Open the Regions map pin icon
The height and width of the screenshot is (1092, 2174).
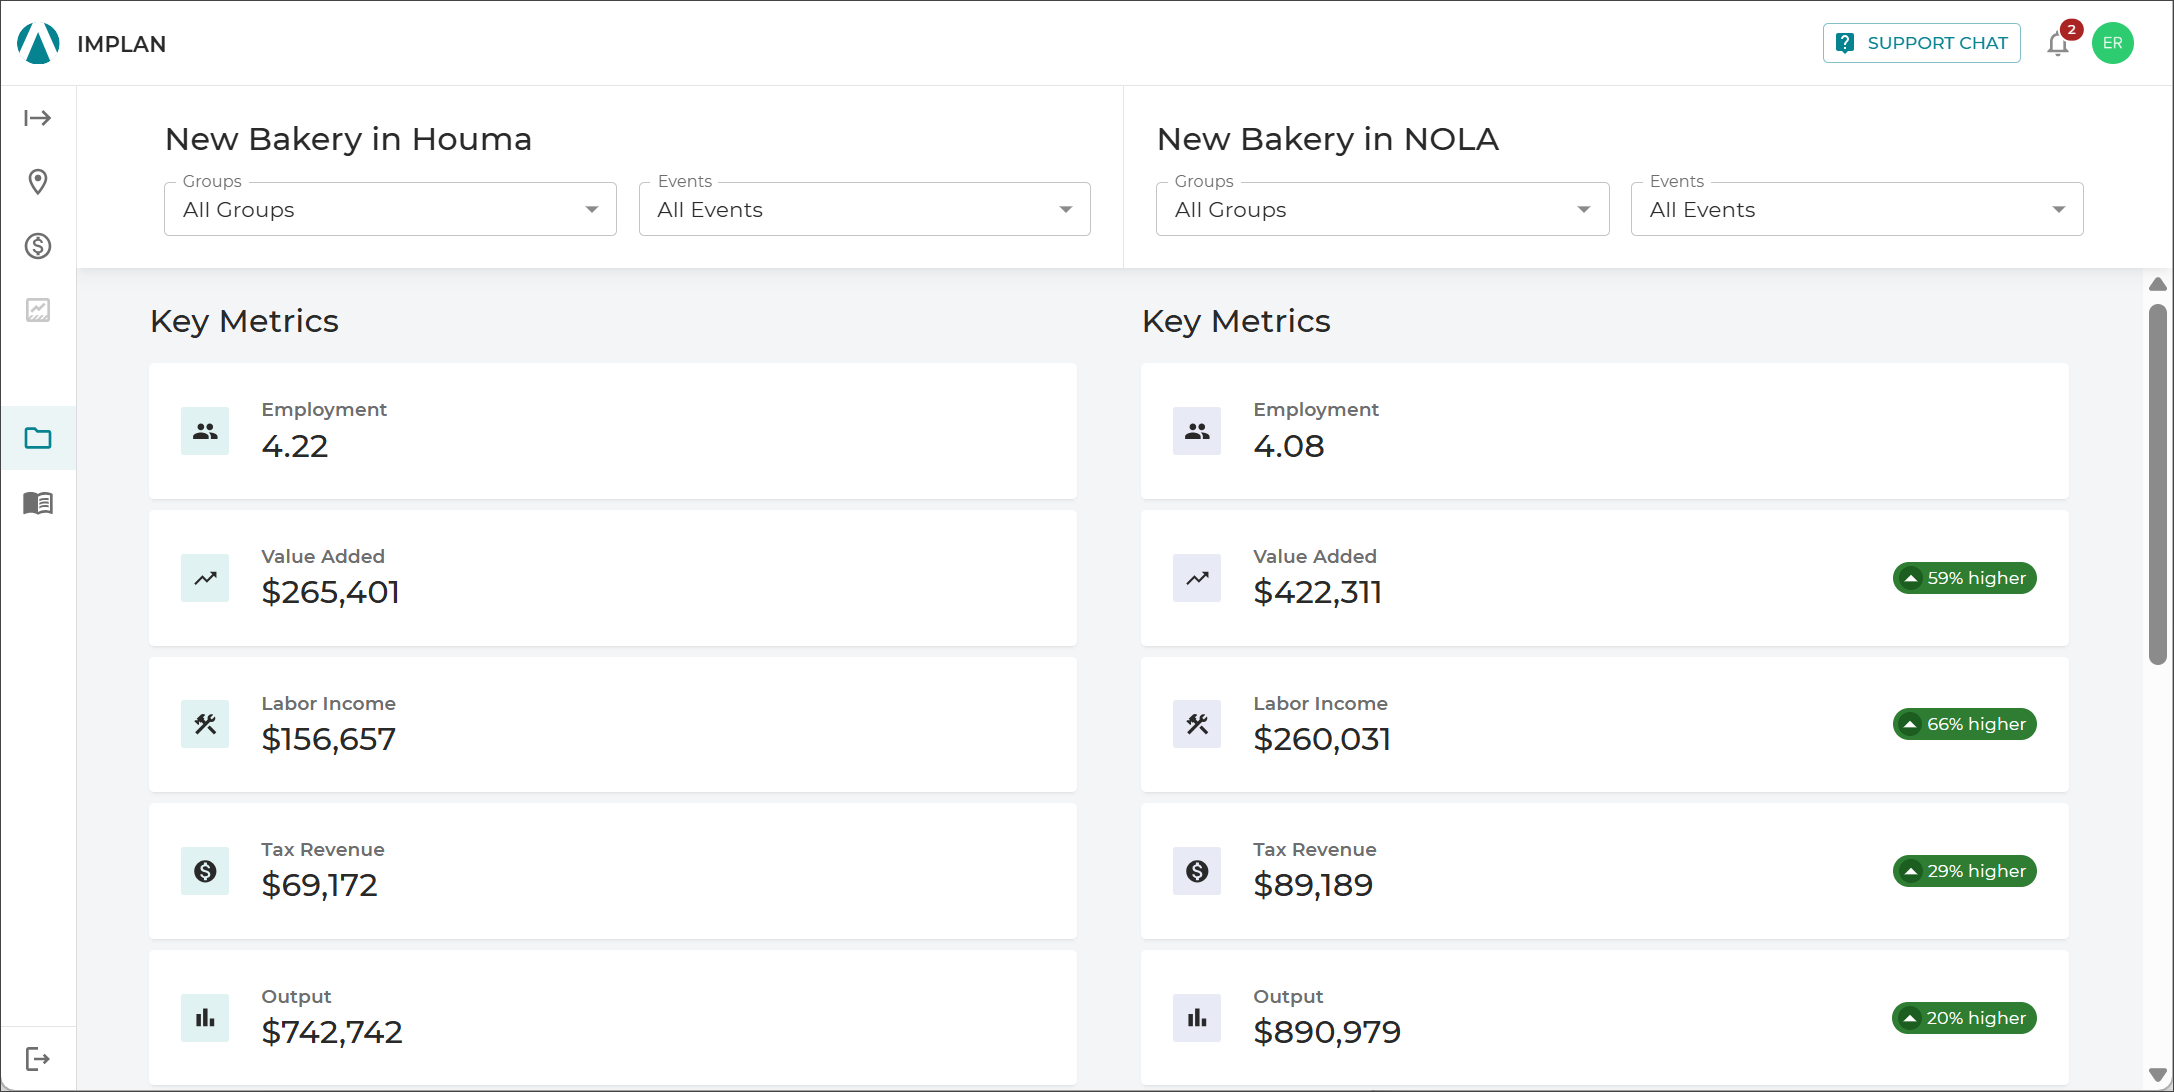(38, 182)
